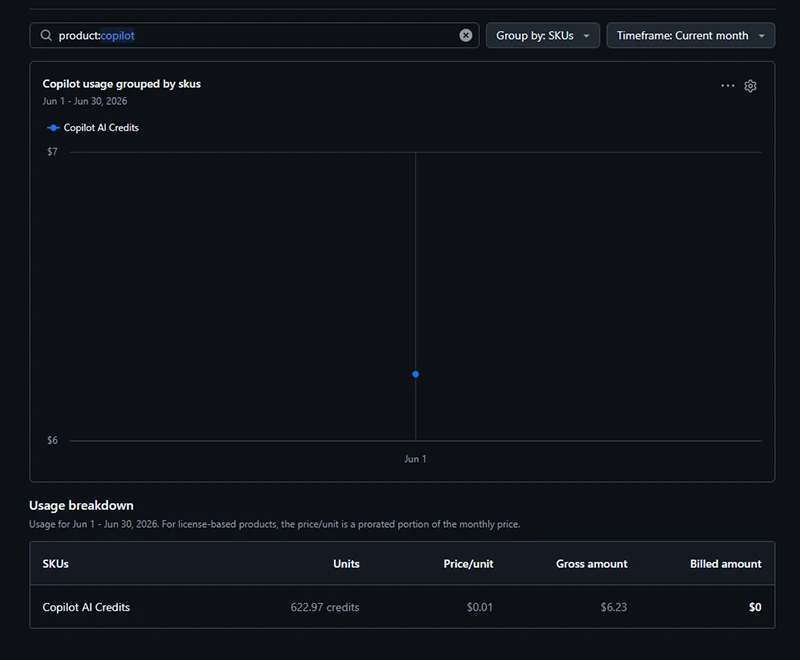Open the chart three-dot options menu
The height and width of the screenshot is (660, 800).
728,86
